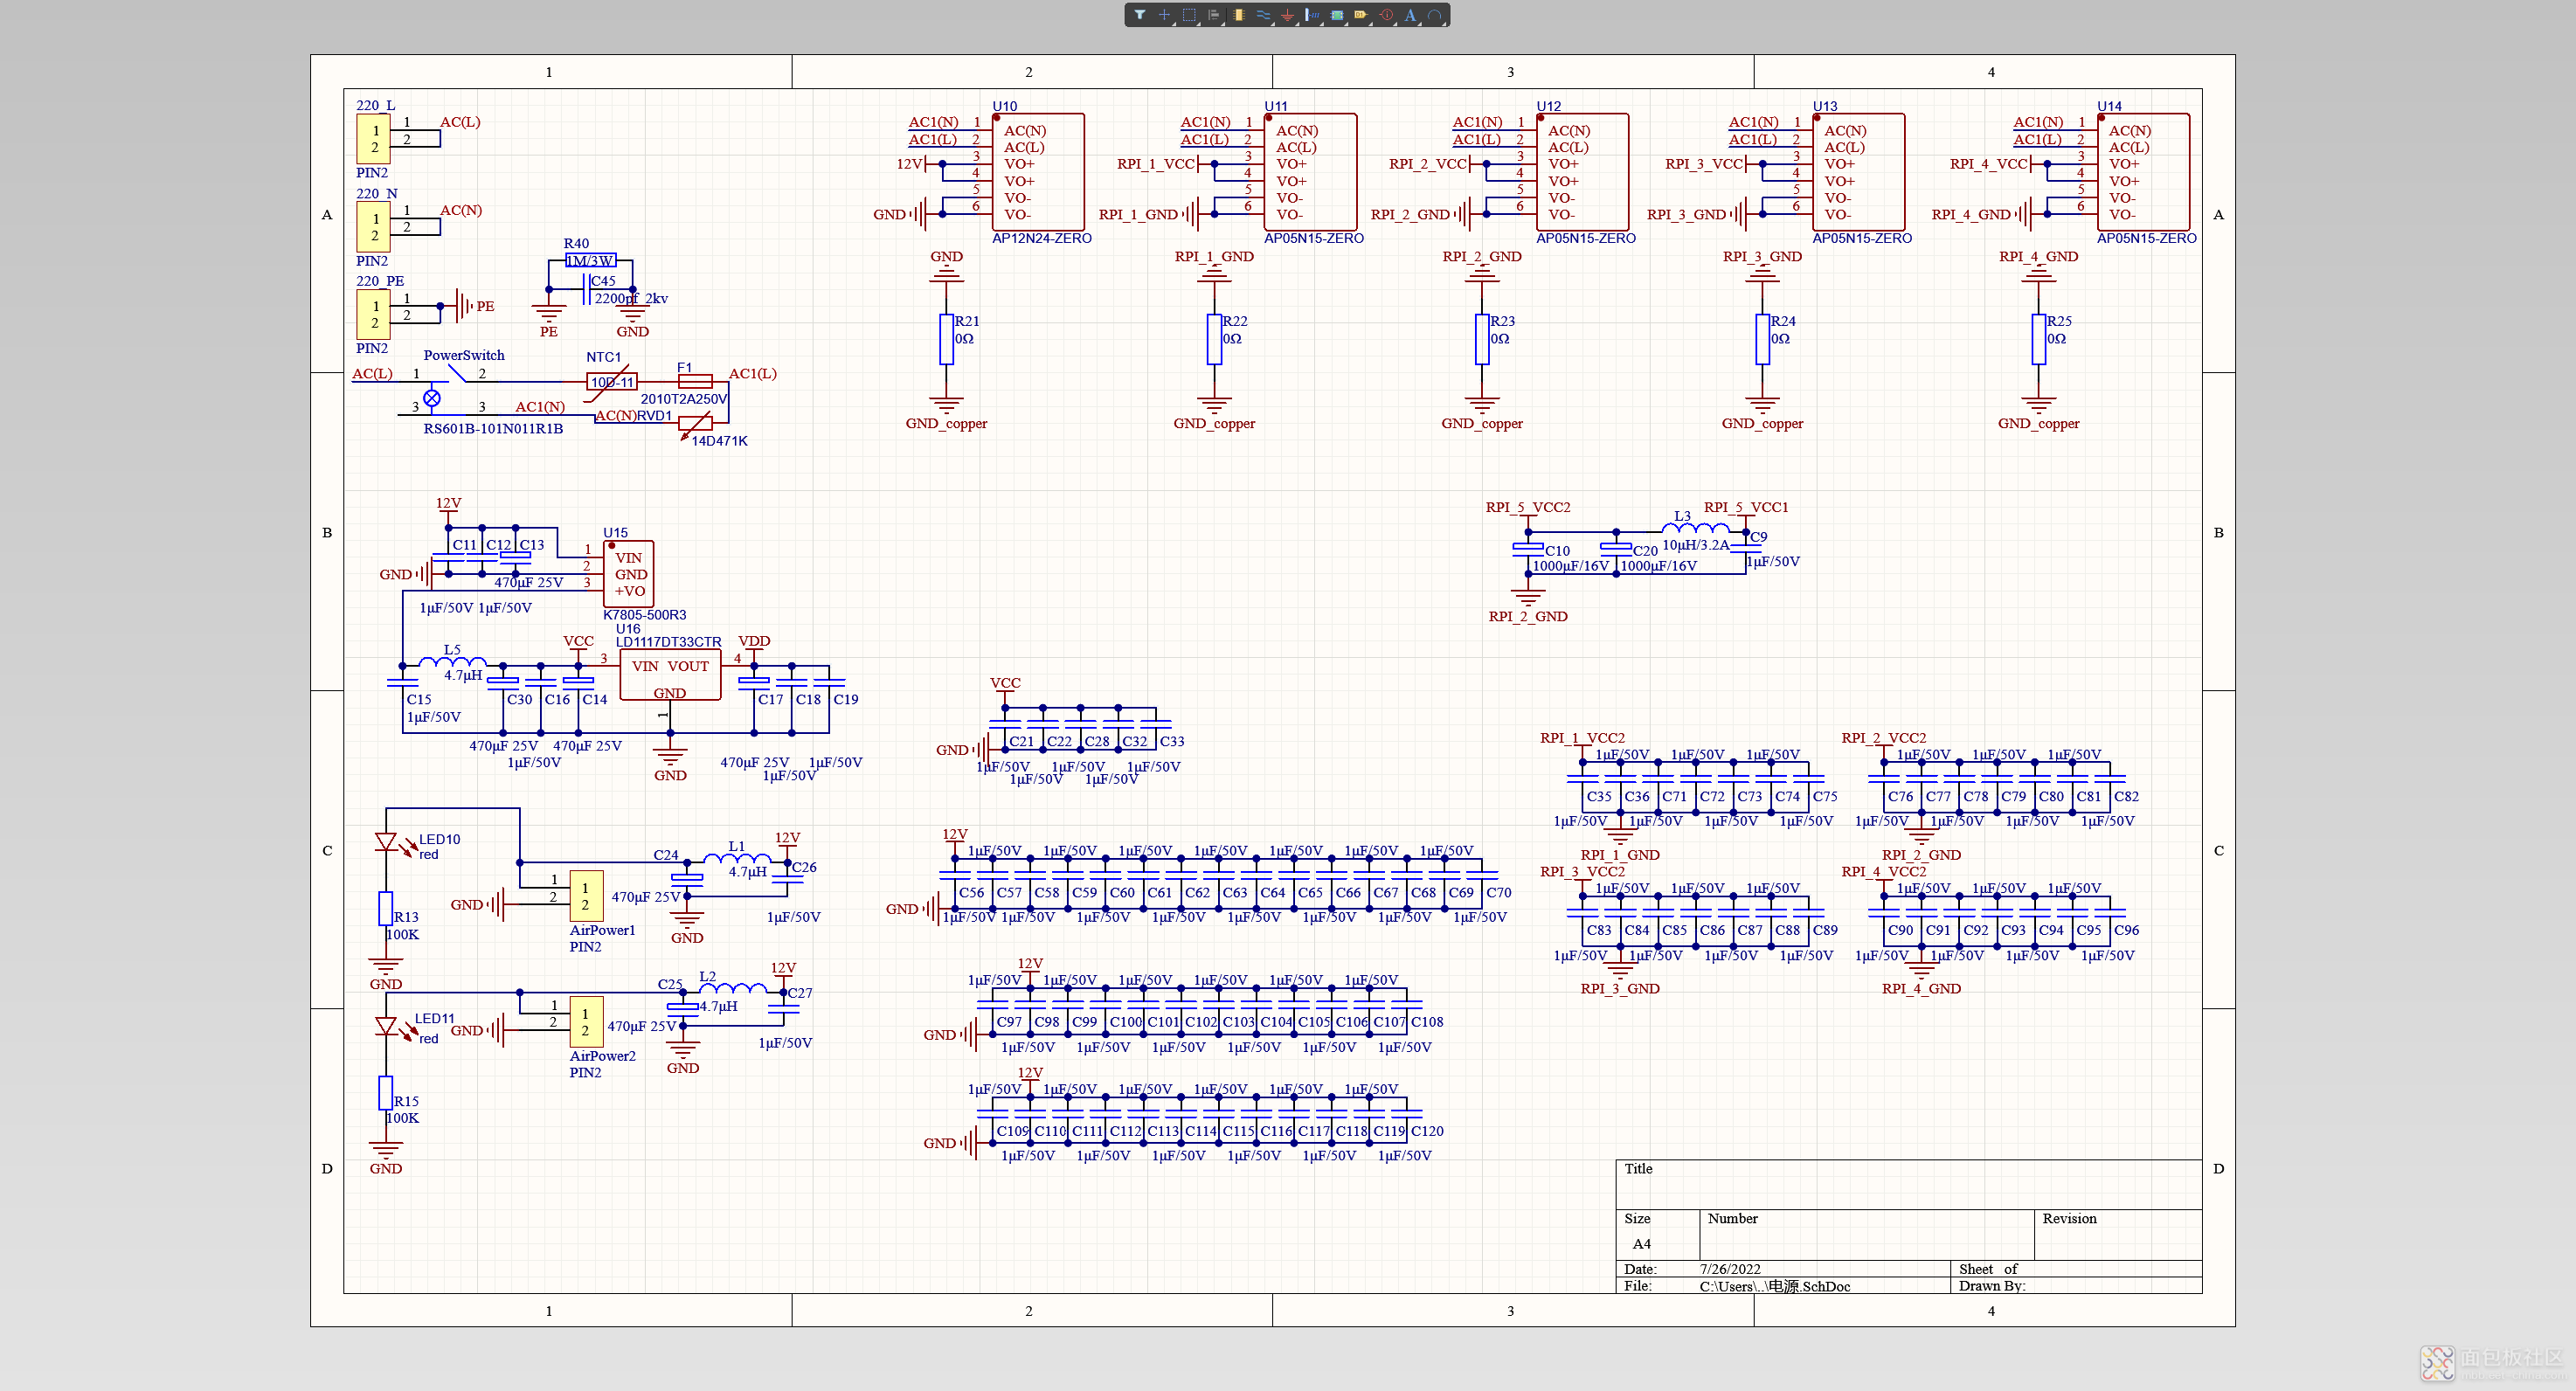Select the date 7/26/2022 text
Screen dimensions: 2576x1391
[1730, 1269]
